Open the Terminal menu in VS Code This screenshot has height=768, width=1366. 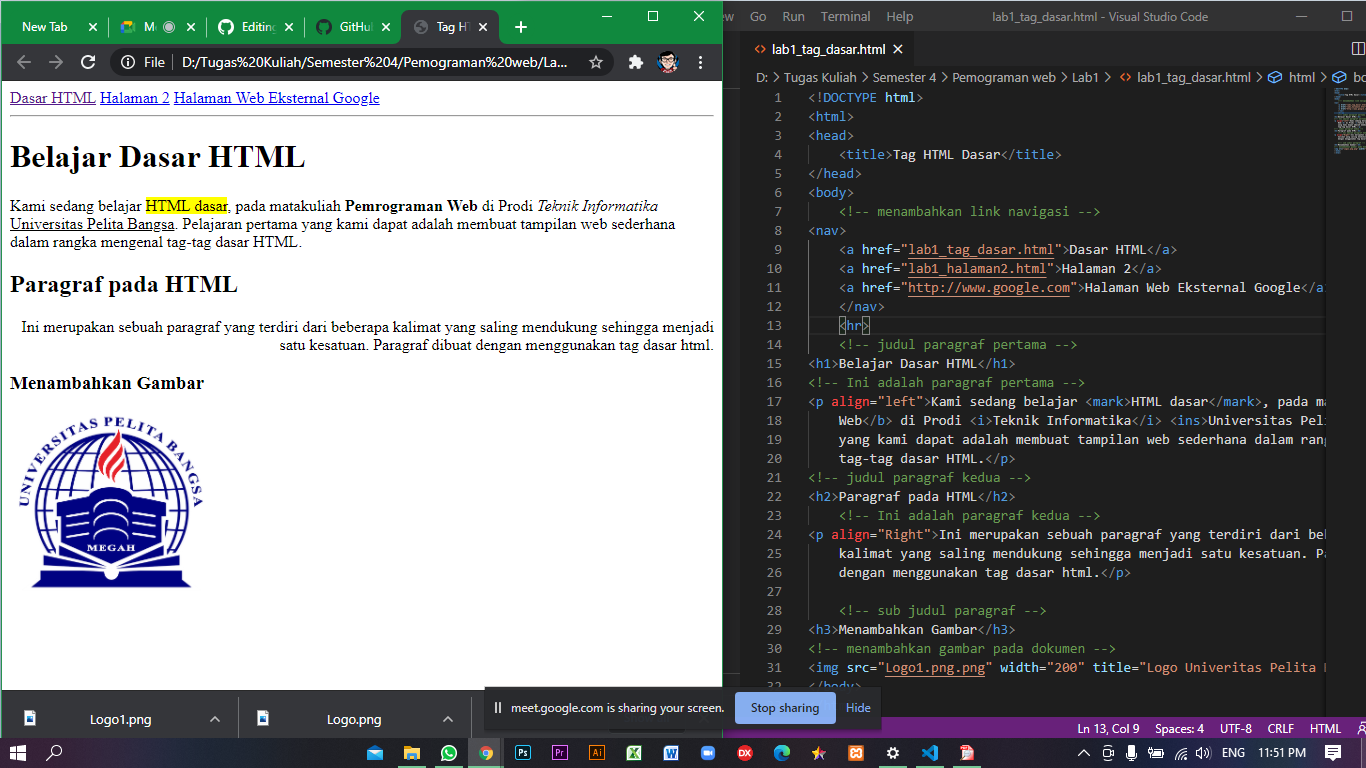pyautogui.click(x=846, y=16)
